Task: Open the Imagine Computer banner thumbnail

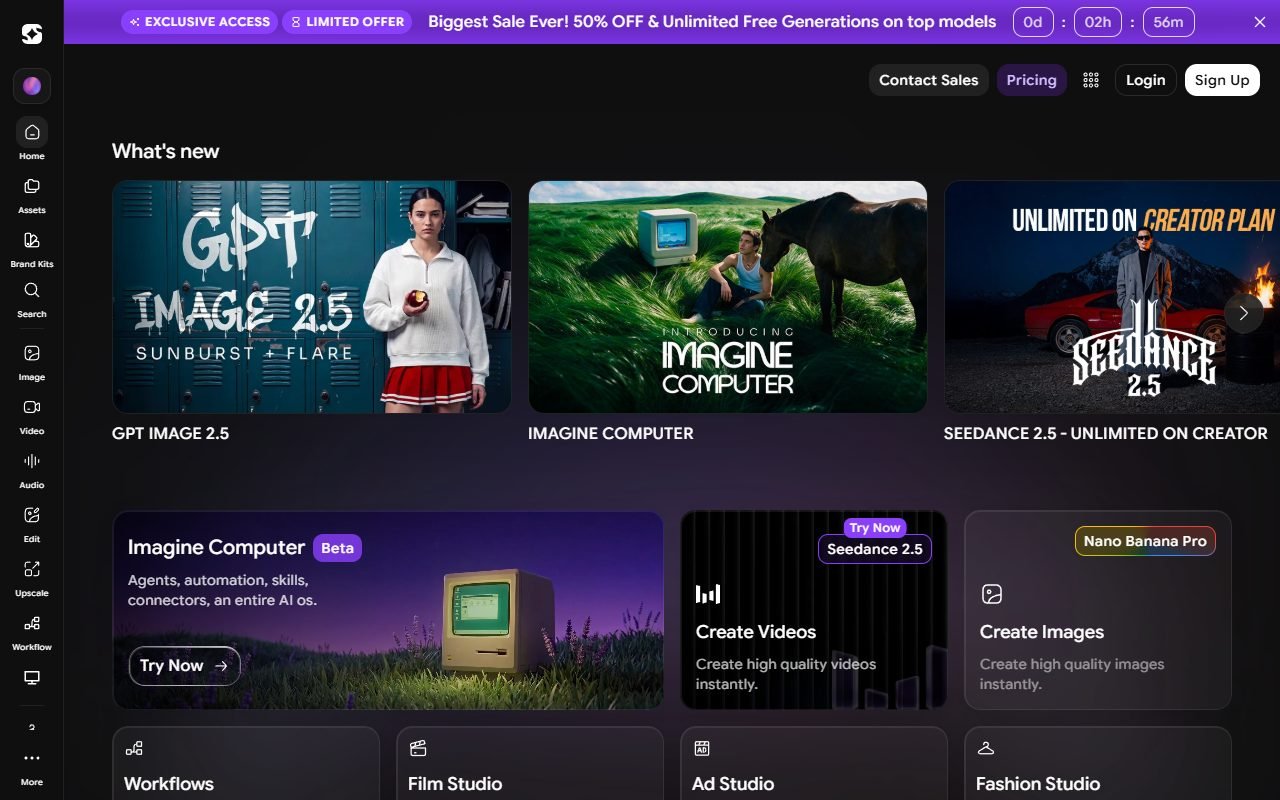Action: coord(728,297)
